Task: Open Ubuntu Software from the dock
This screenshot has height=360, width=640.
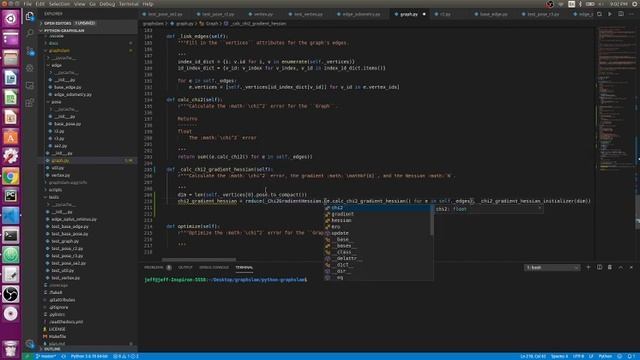Action: tap(11, 137)
